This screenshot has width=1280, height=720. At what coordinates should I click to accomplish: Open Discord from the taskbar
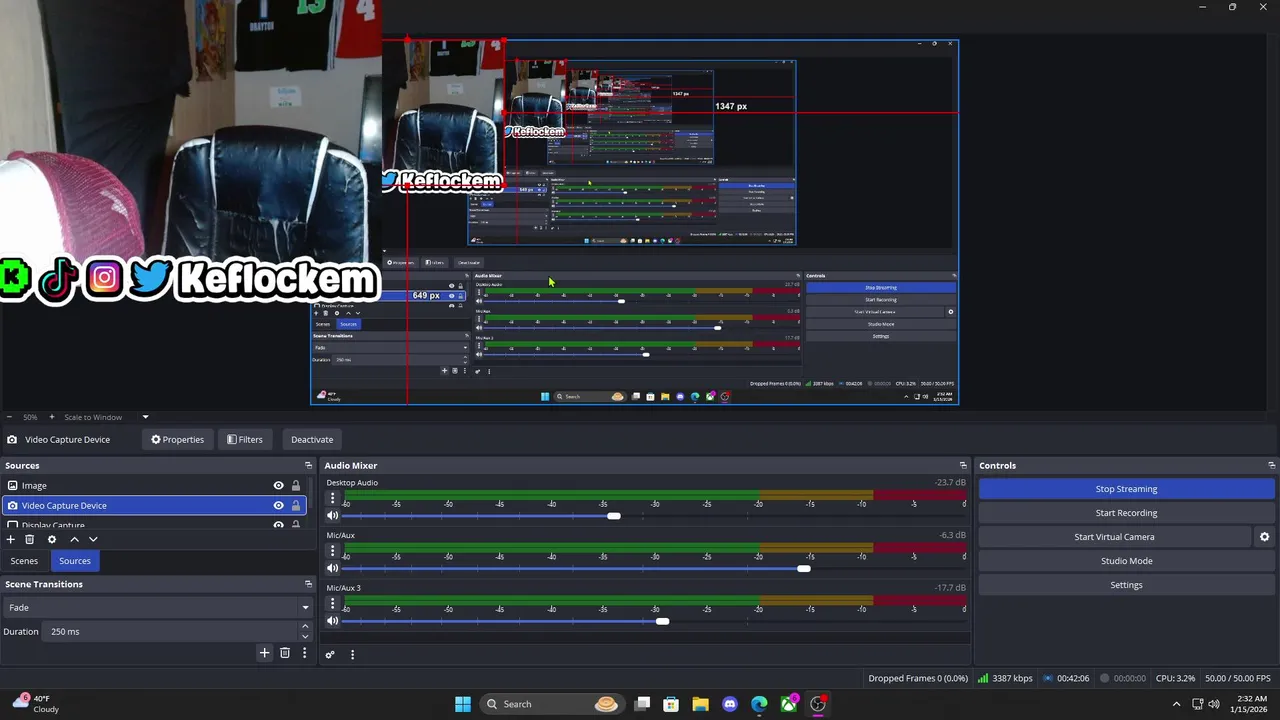tap(730, 704)
